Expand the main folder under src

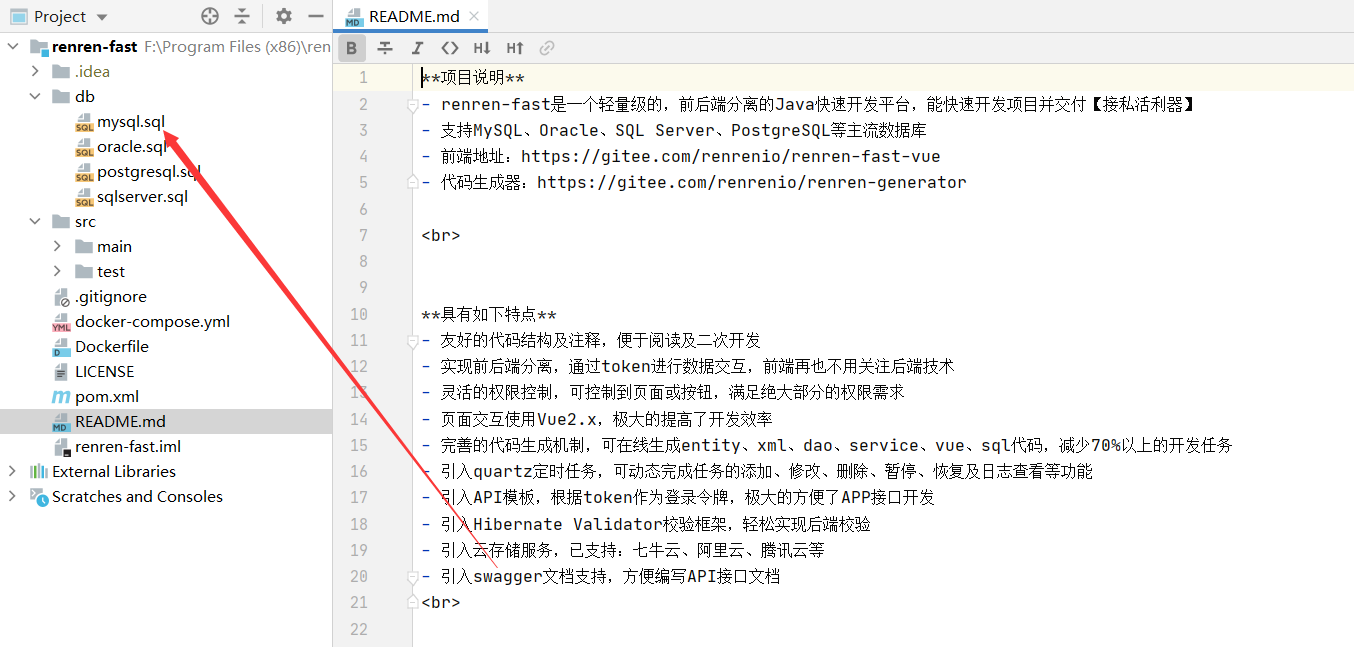point(57,246)
